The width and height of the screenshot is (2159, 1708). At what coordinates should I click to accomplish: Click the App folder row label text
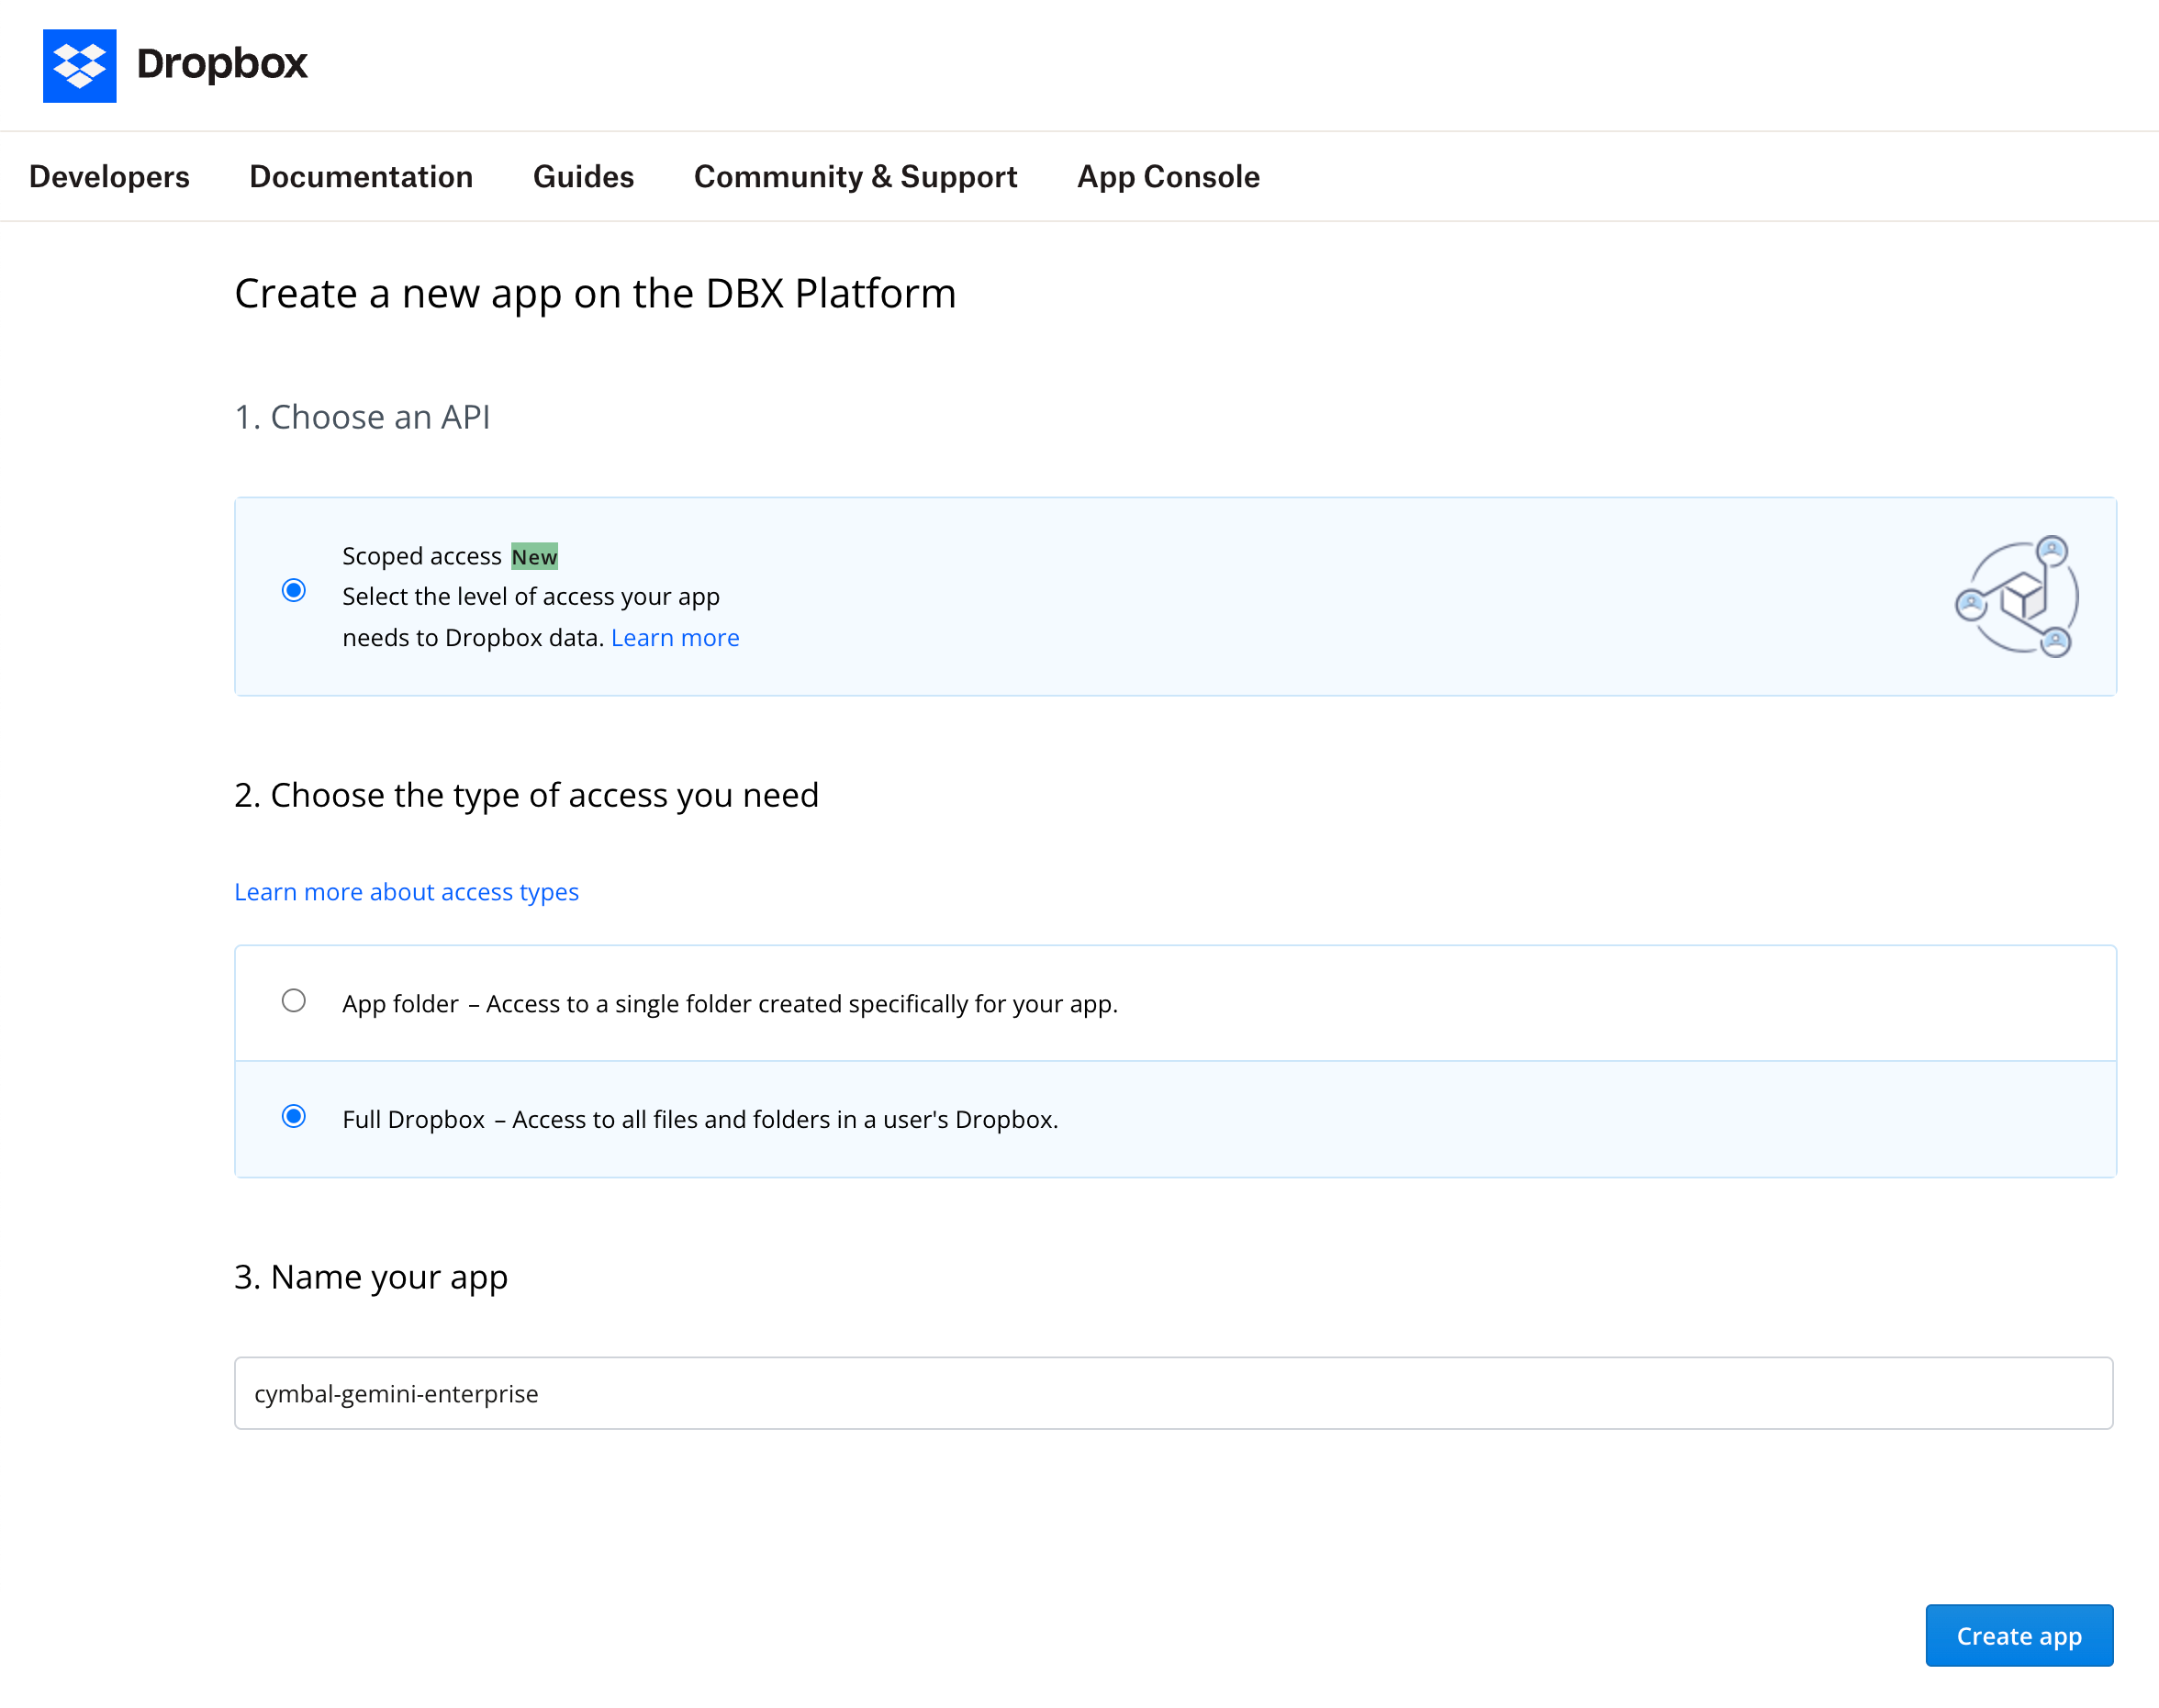point(400,1003)
